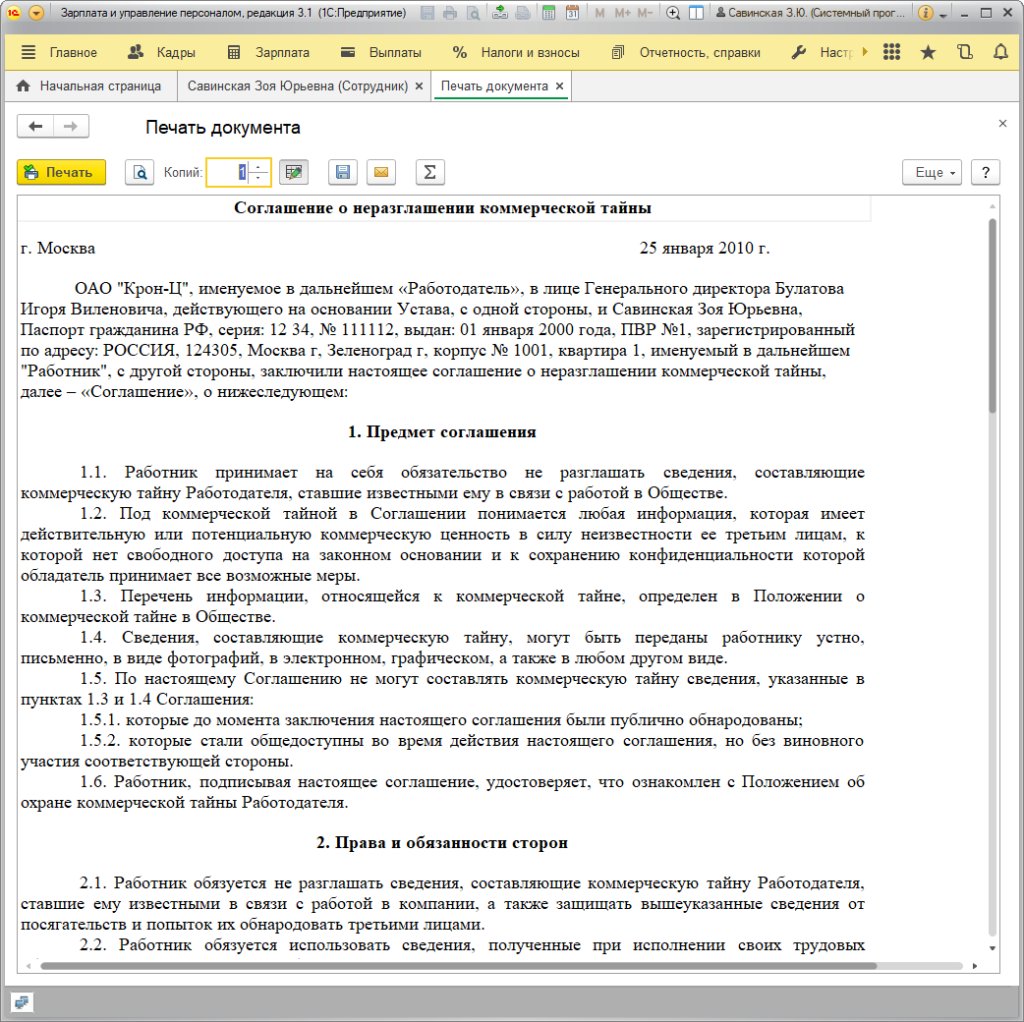Open favorites star icon
This screenshot has height=1022, width=1024.
(928, 52)
